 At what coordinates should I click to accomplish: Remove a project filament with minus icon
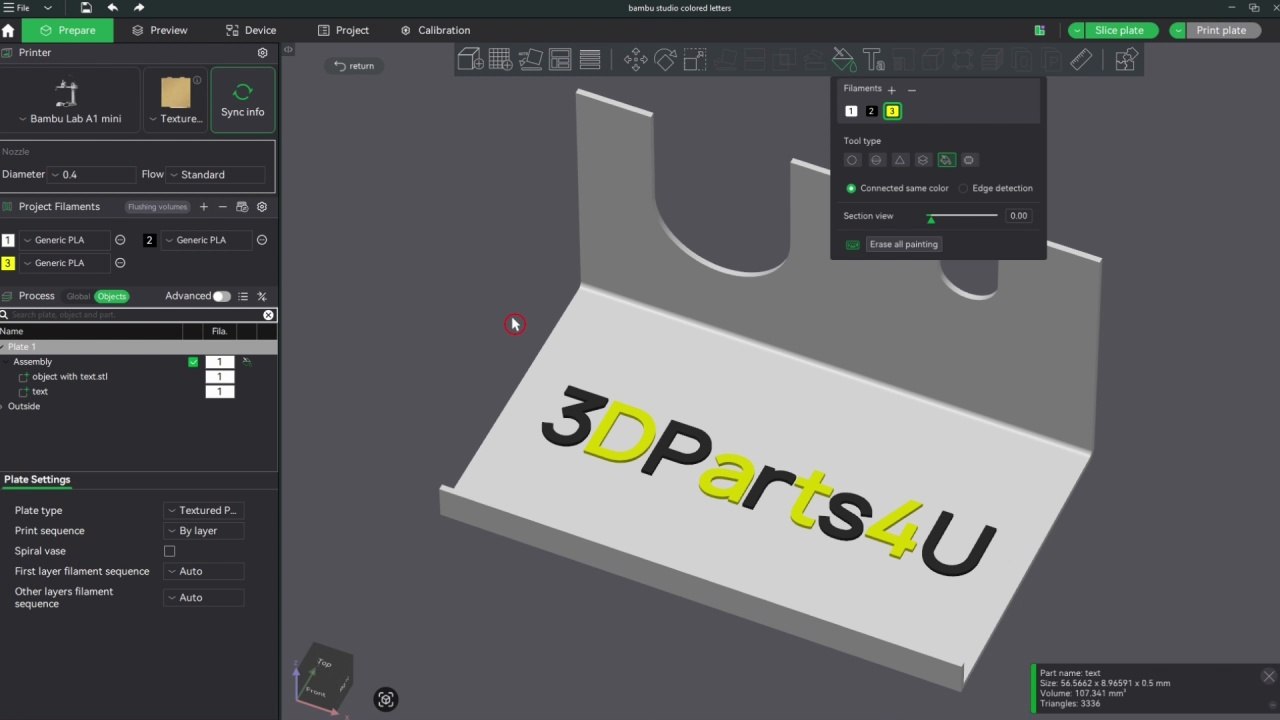223,207
